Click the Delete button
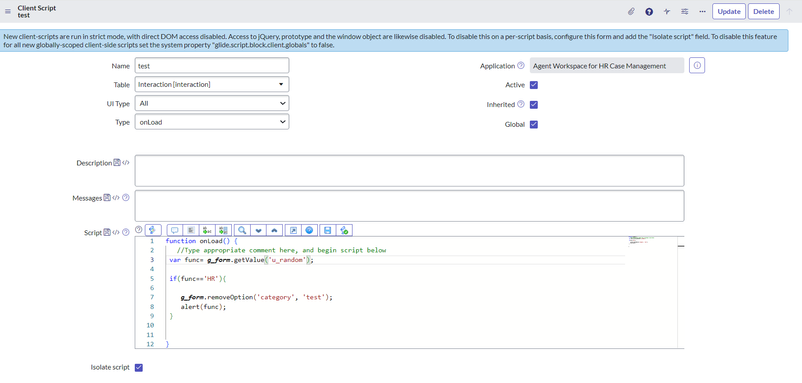Image resolution: width=802 pixels, height=383 pixels. click(764, 11)
